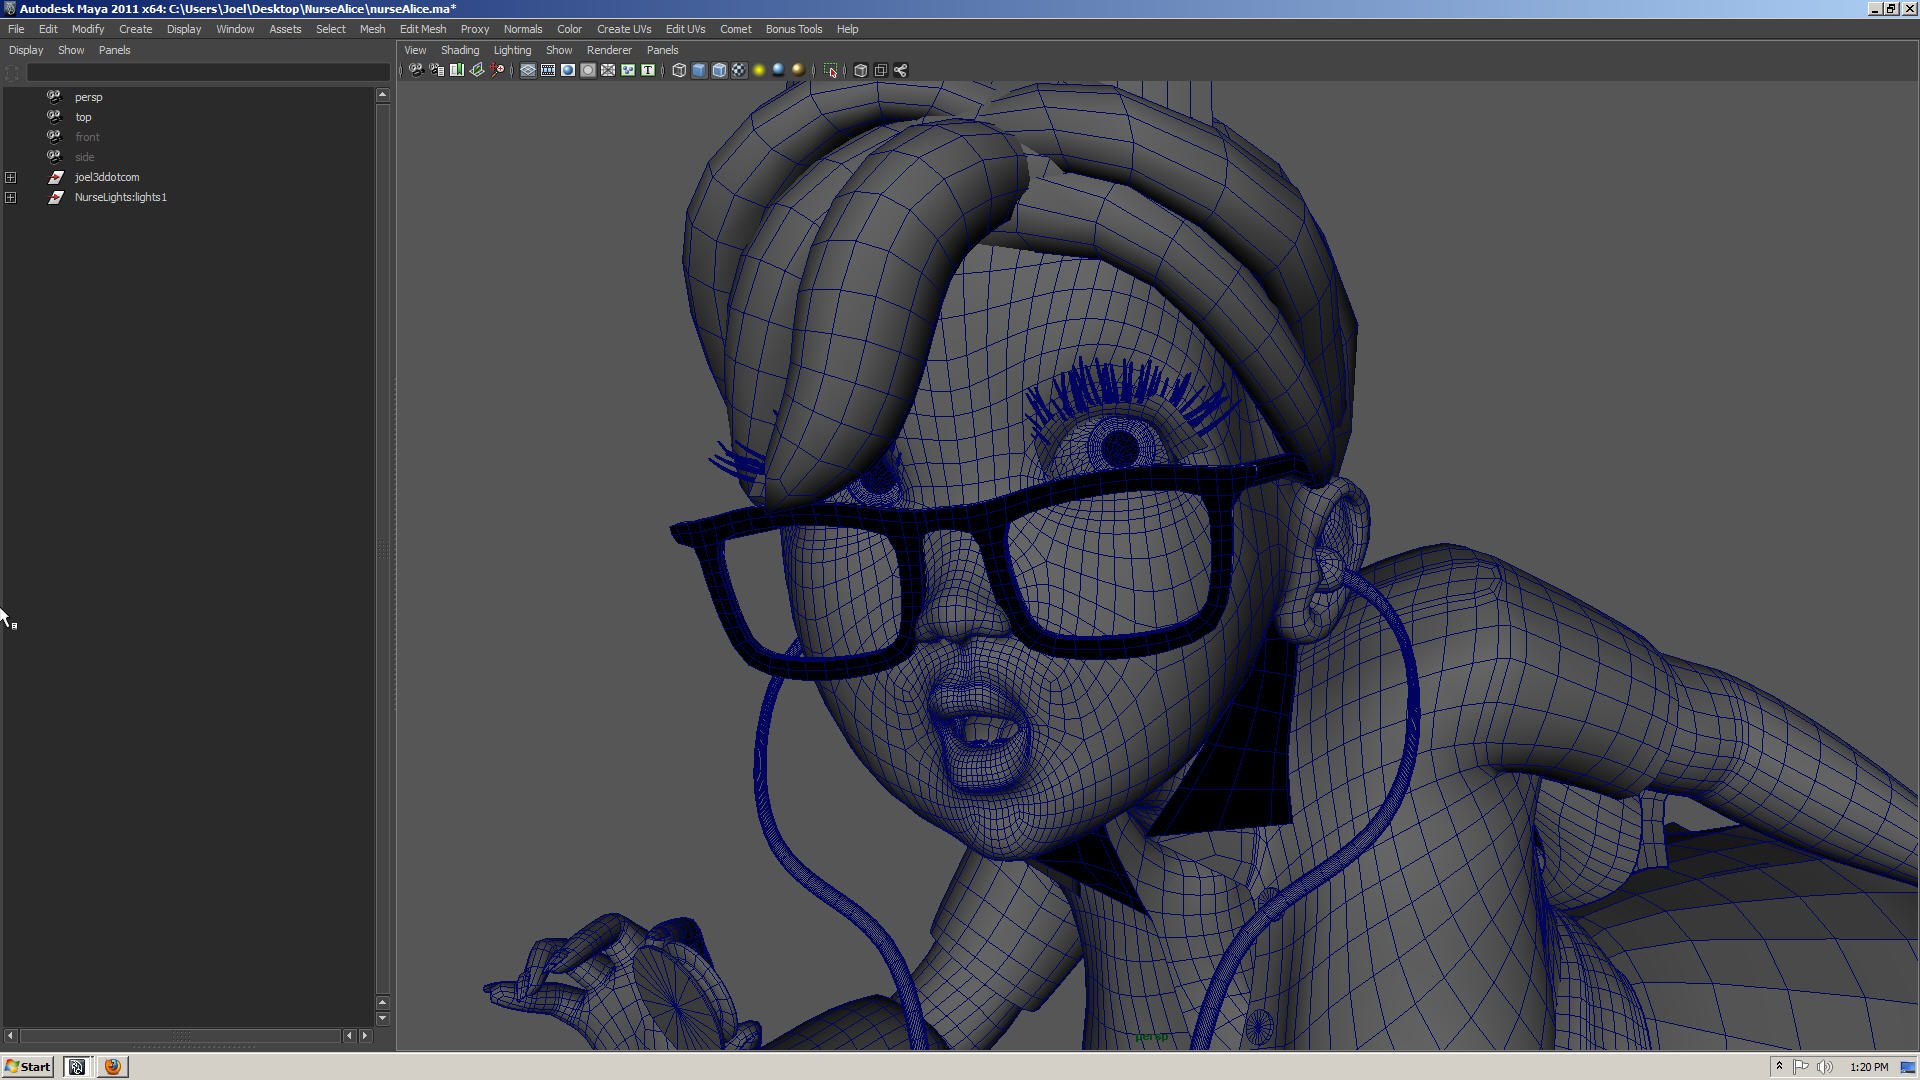Toggle the viewport Grid icon
This screenshot has height=1080, width=1920.
click(x=528, y=70)
